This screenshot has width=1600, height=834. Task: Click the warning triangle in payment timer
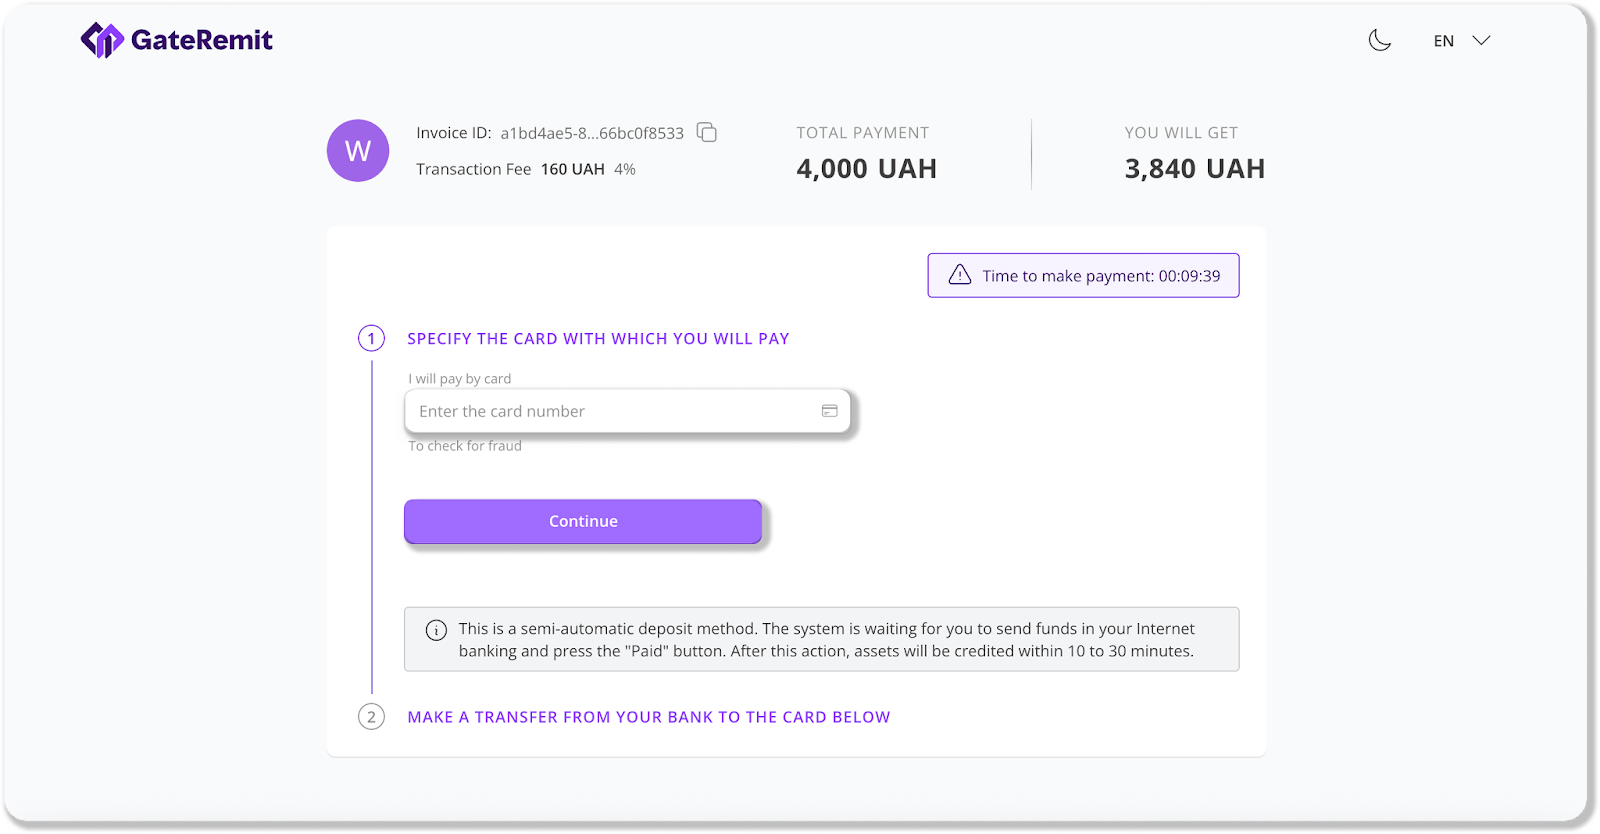(x=960, y=275)
